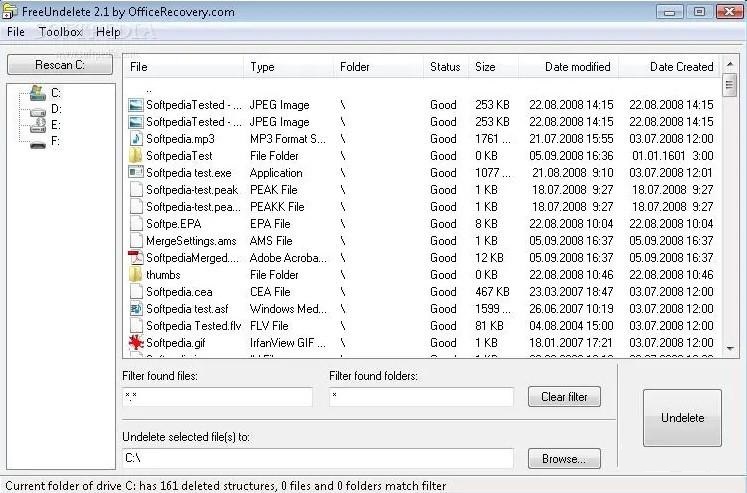Click the SoftpediaTest folder icon
747x493 pixels.
(136, 156)
